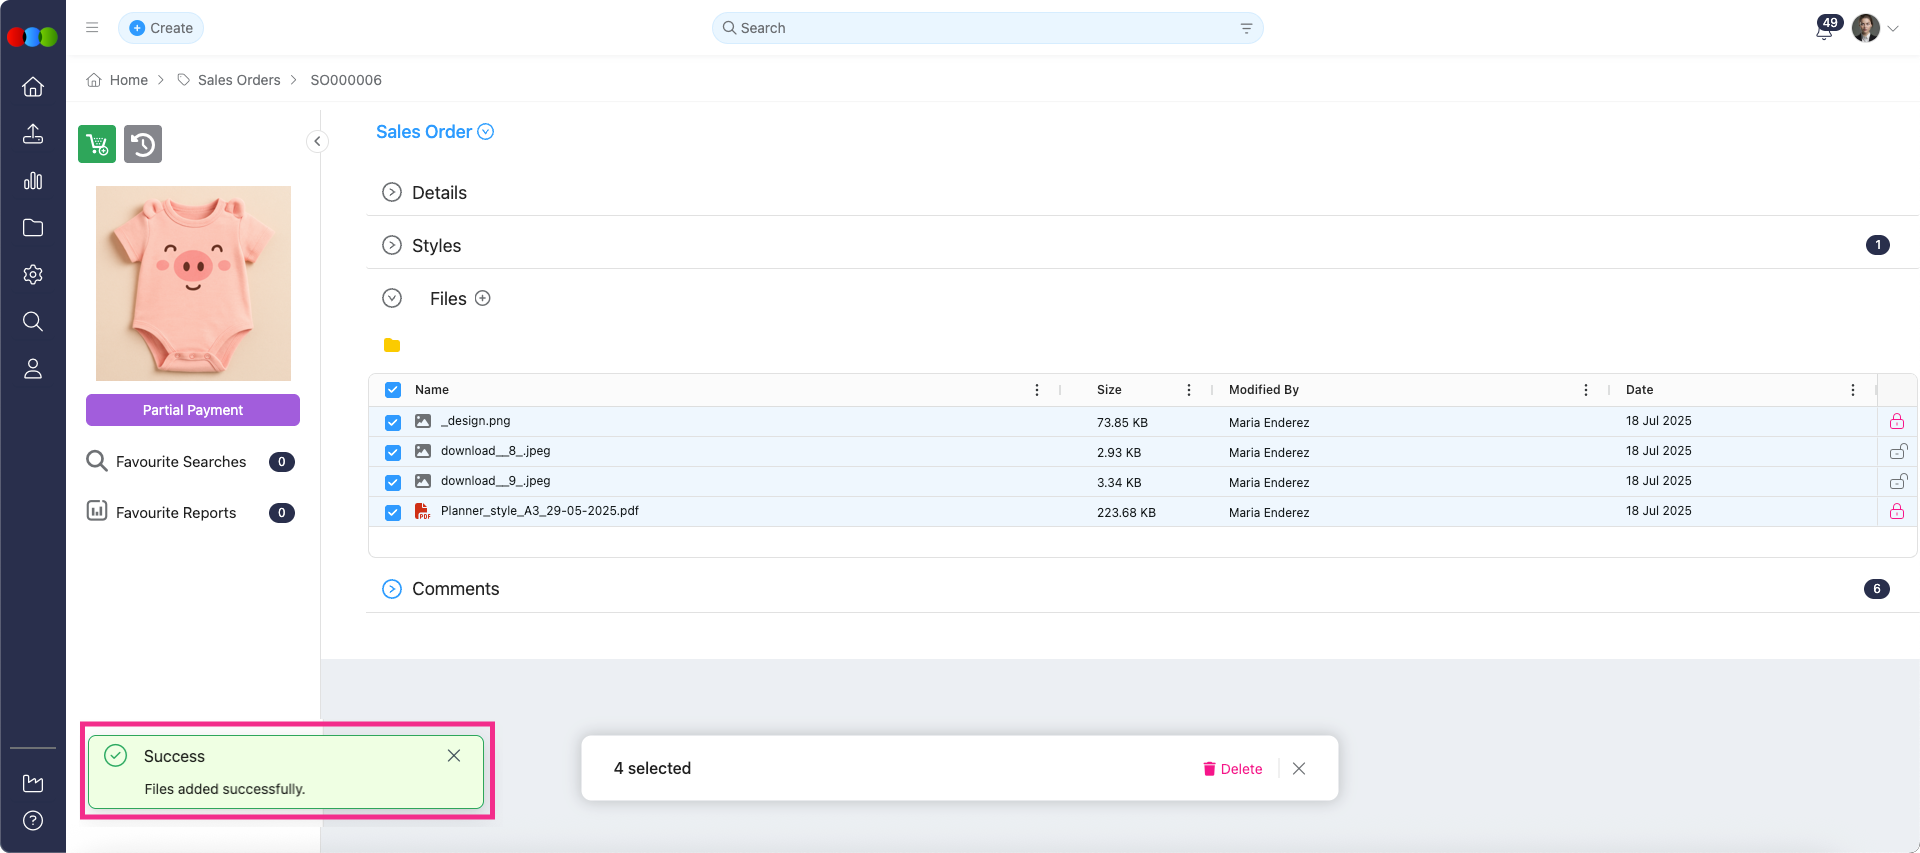
Task: Open the bar chart analytics sidebar icon
Action: click(33, 181)
